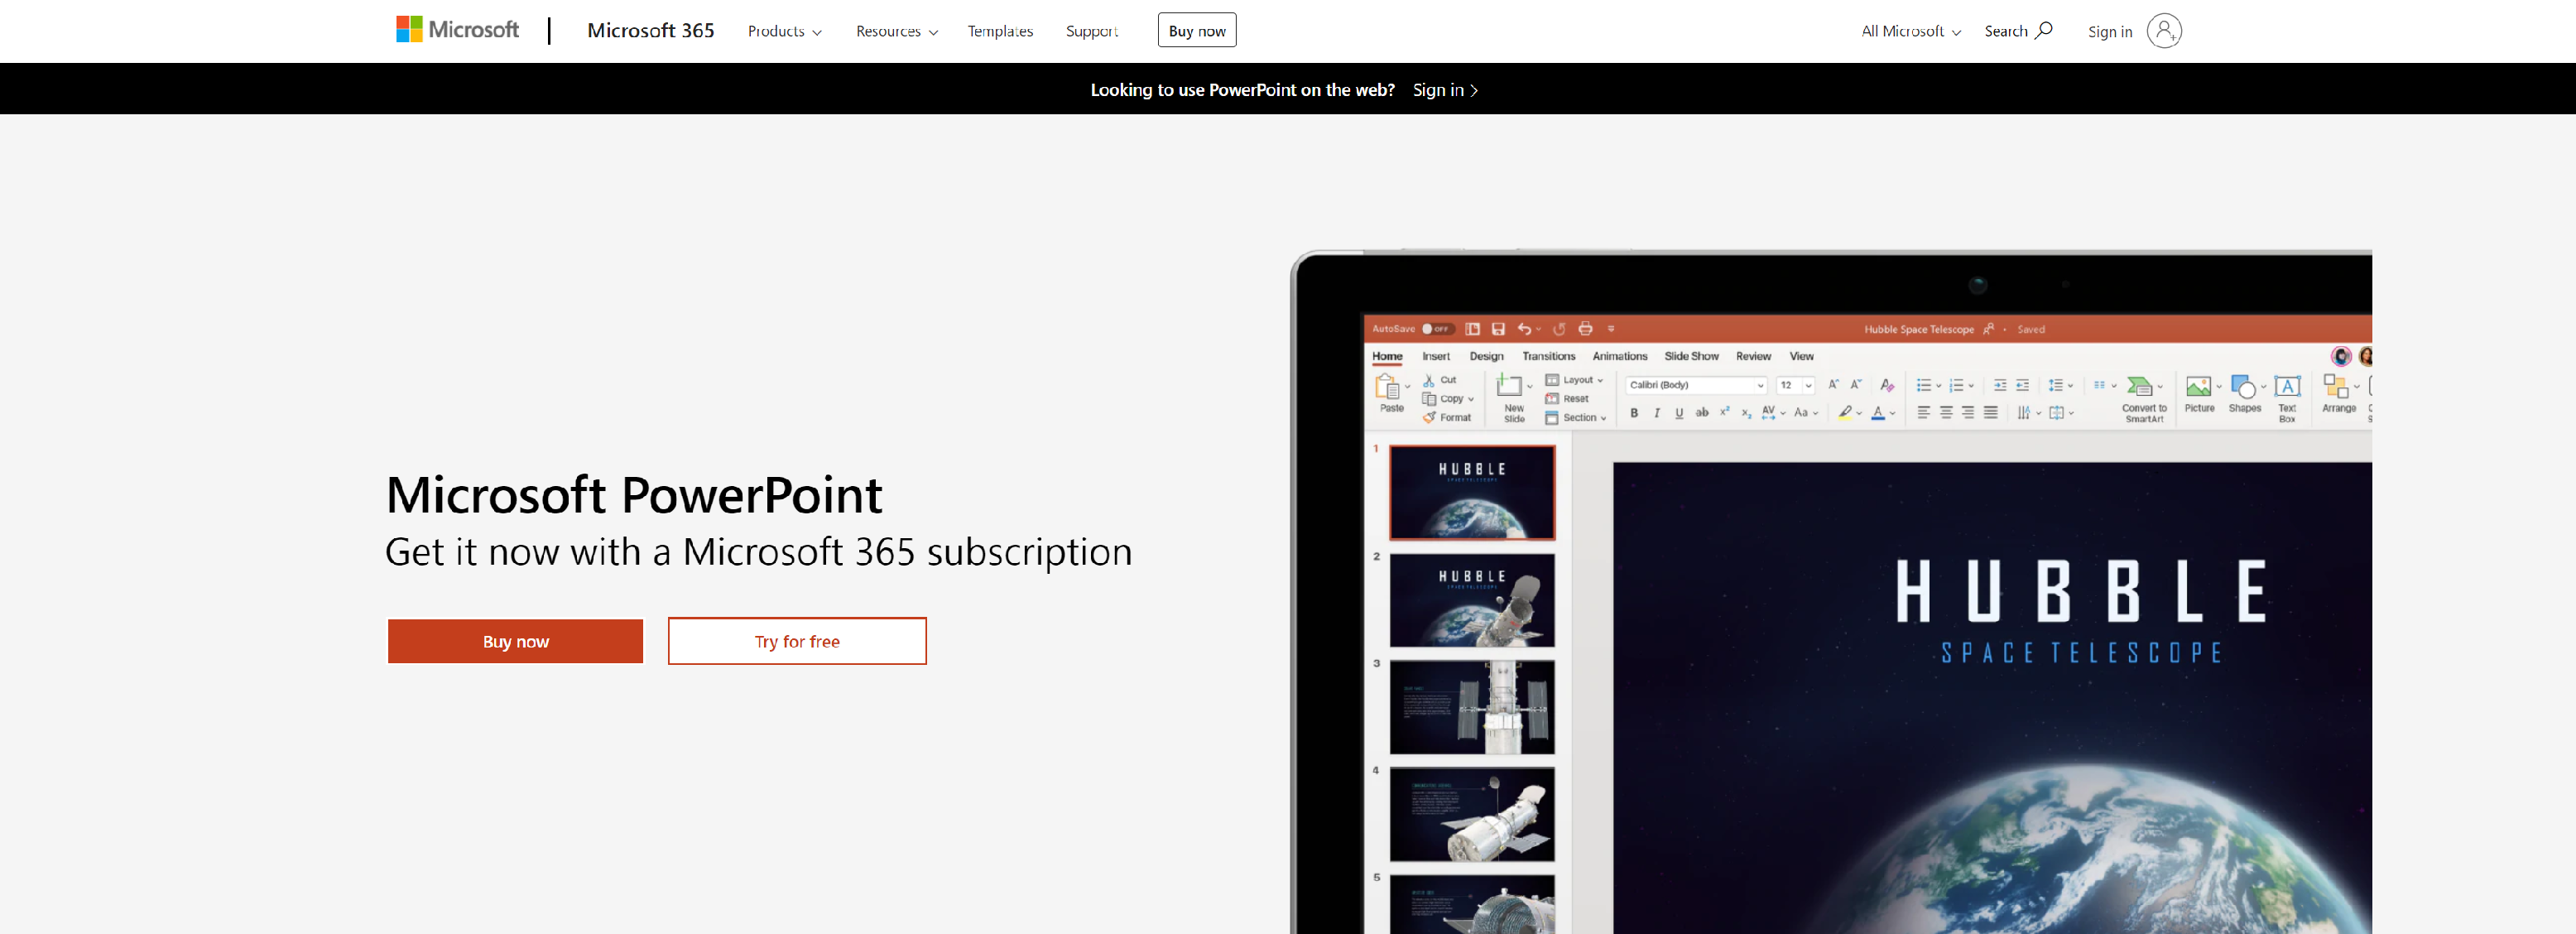Click the Convert to SmartArt icon
Viewport: 2576px width, 934px height.
tap(2140, 386)
